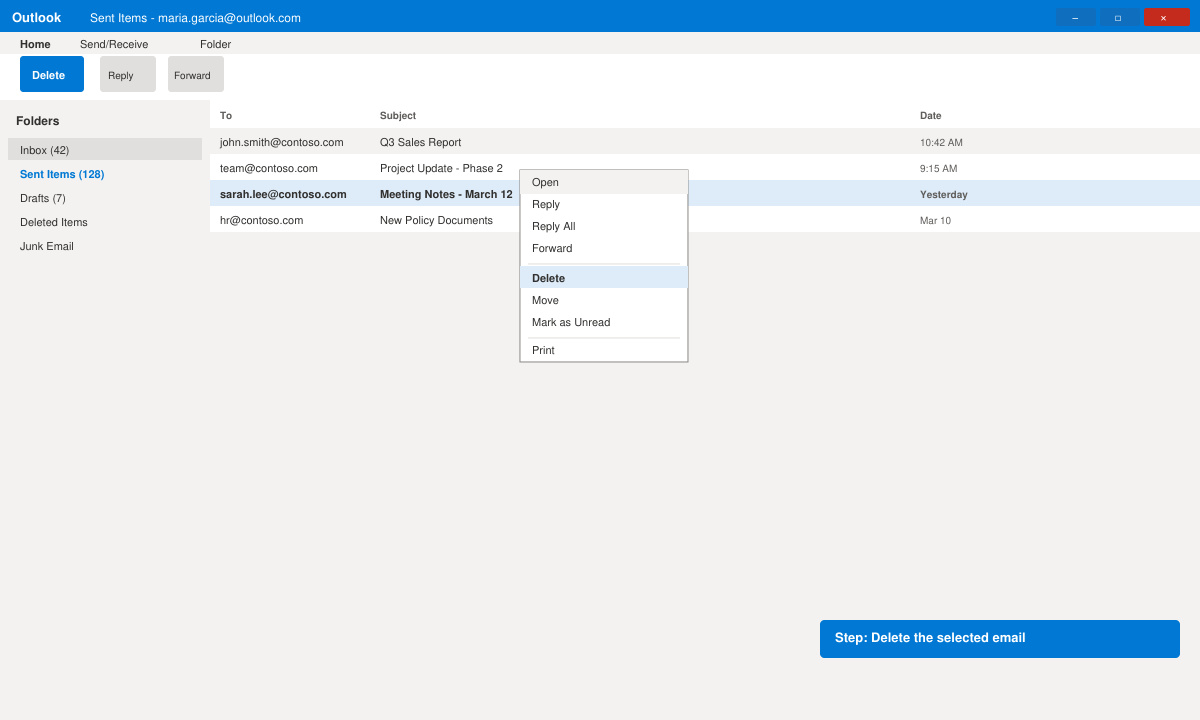Screen dimensions: 1200x720
Task: Select the Q3 Sales Report email
Action: coord(705,142)
